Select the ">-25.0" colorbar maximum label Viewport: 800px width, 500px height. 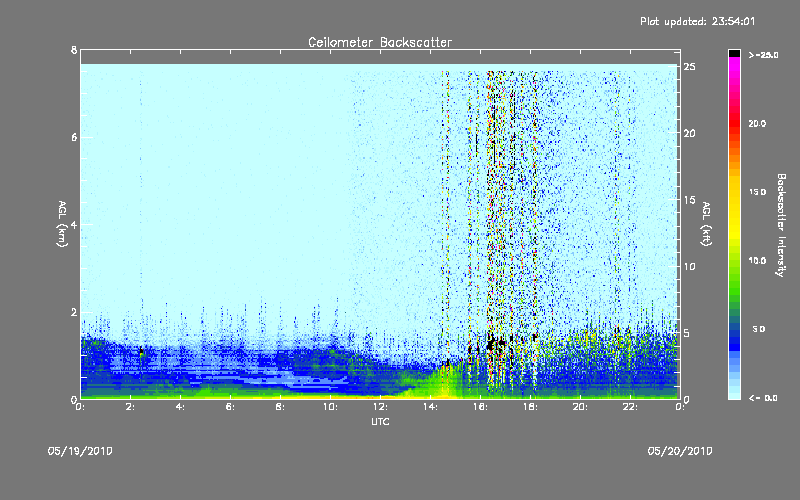(x=763, y=55)
